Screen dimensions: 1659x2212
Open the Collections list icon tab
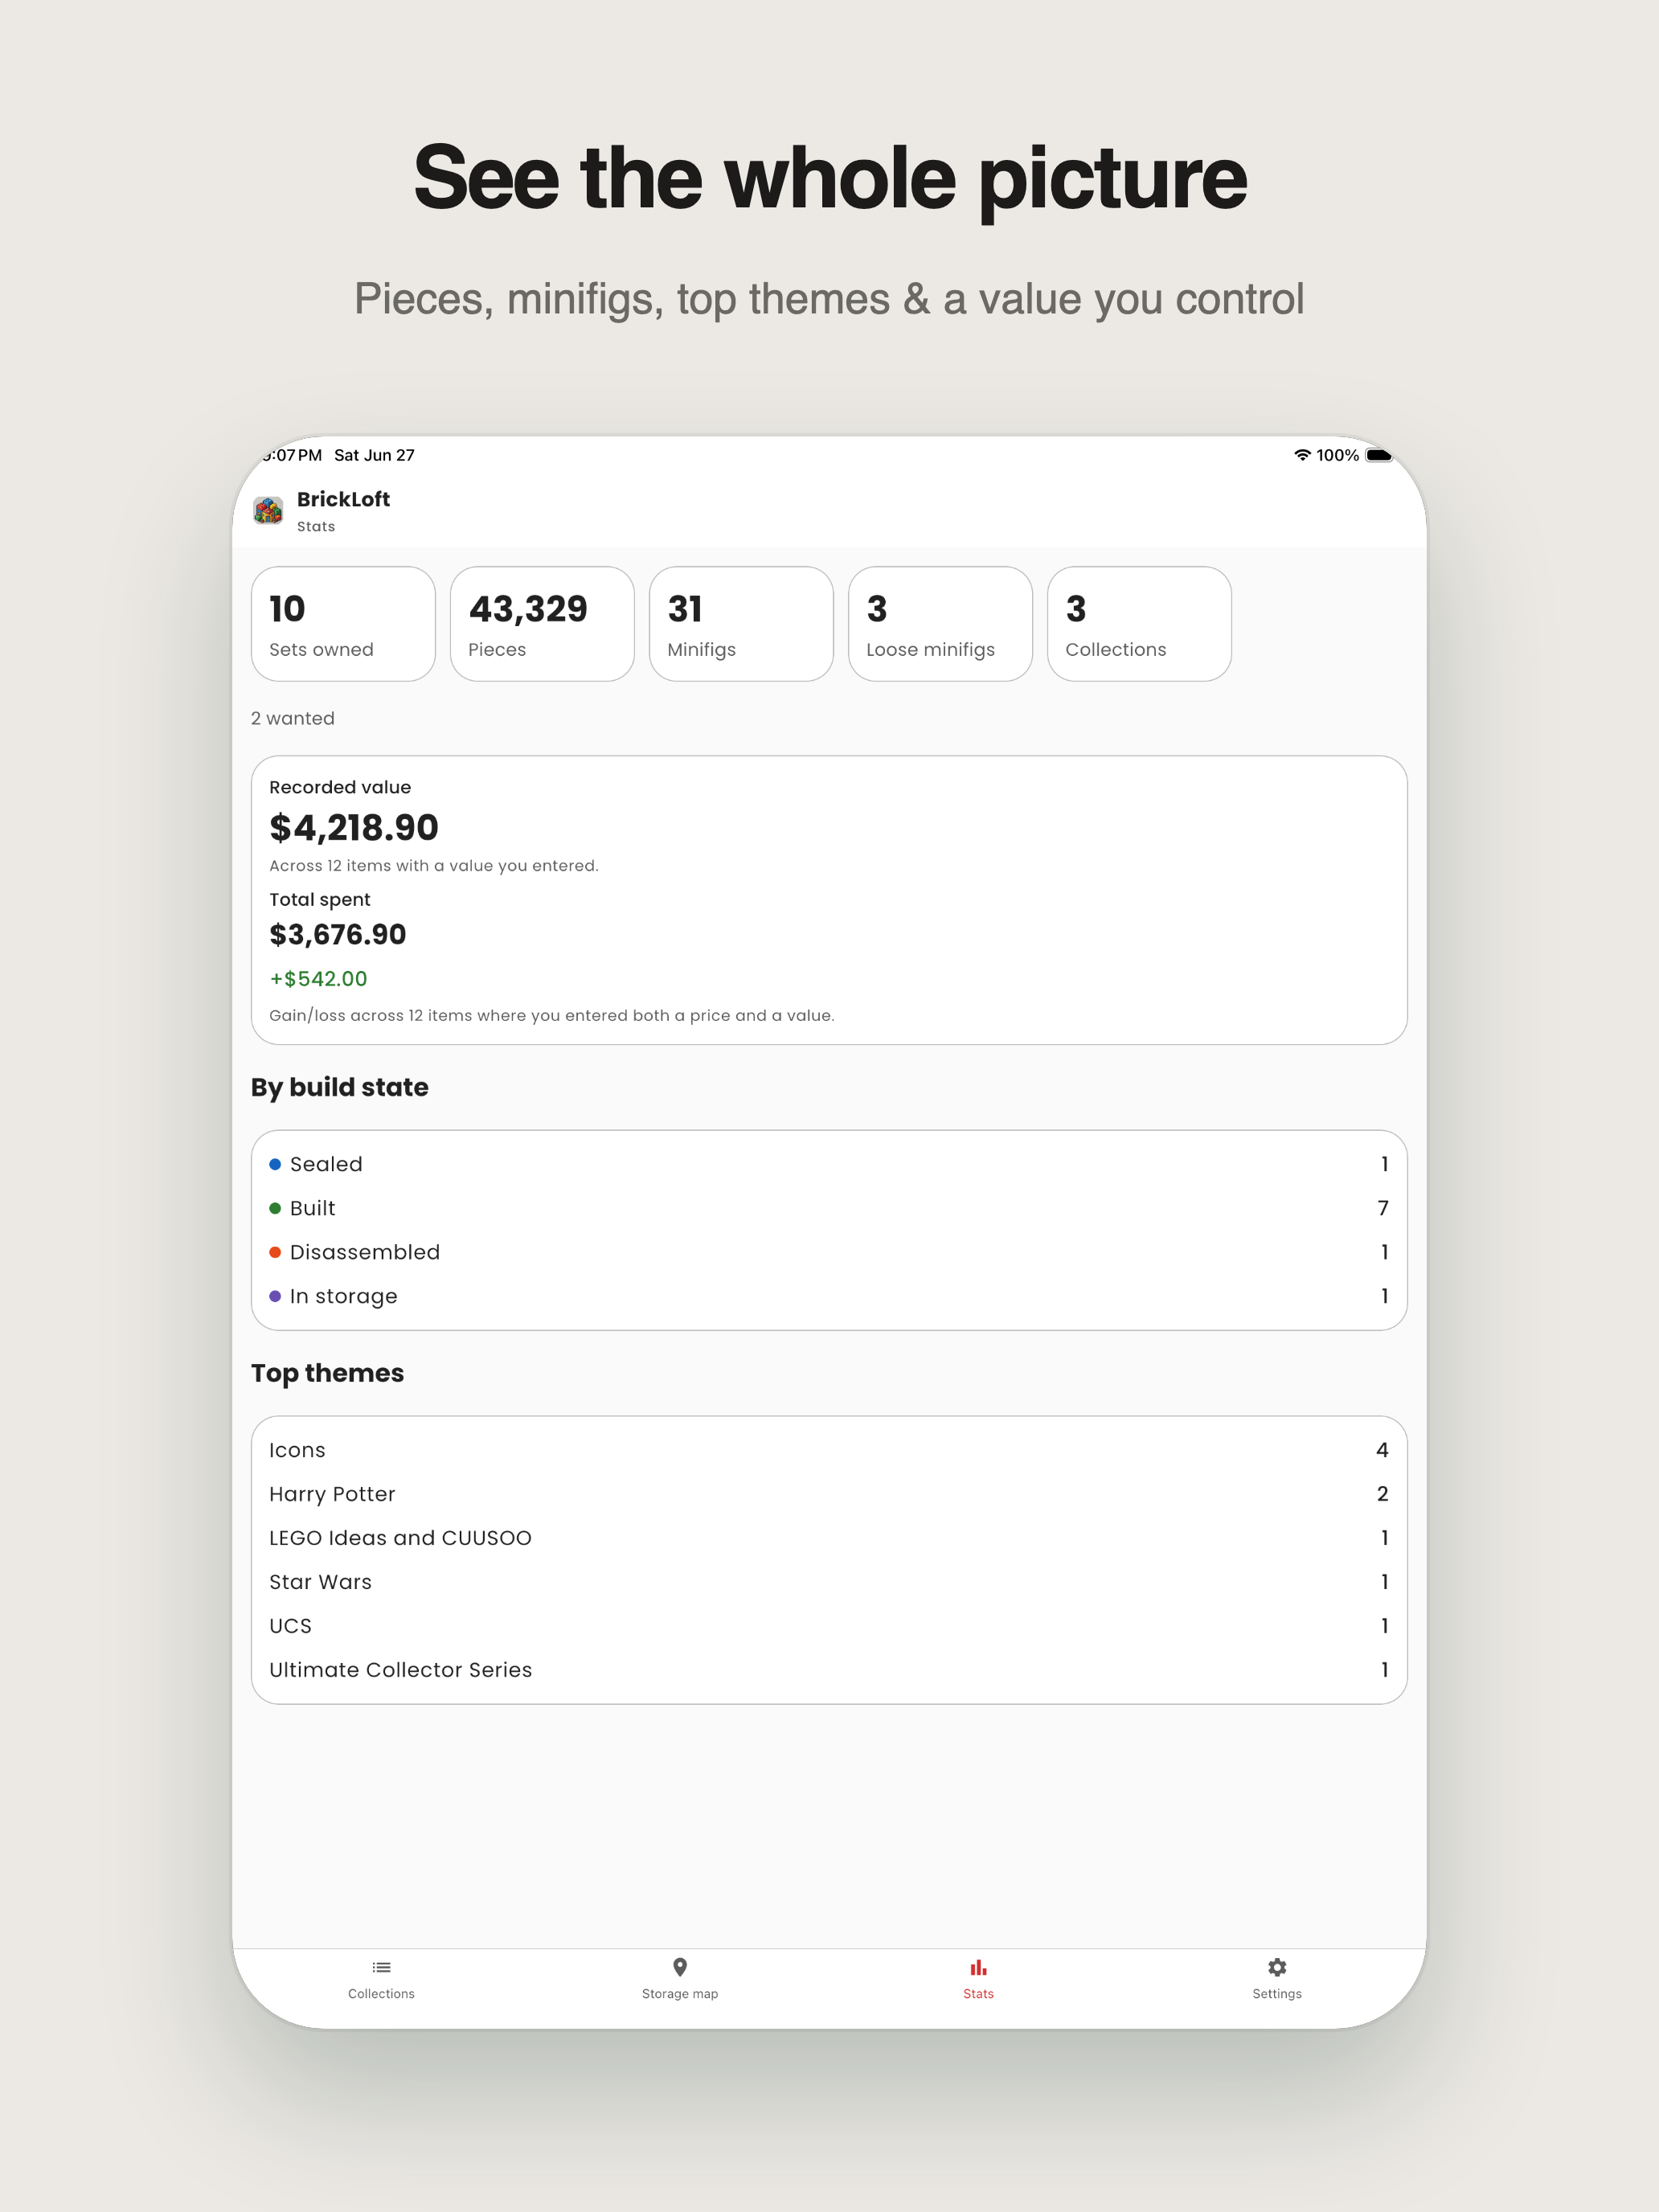click(x=381, y=1967)
